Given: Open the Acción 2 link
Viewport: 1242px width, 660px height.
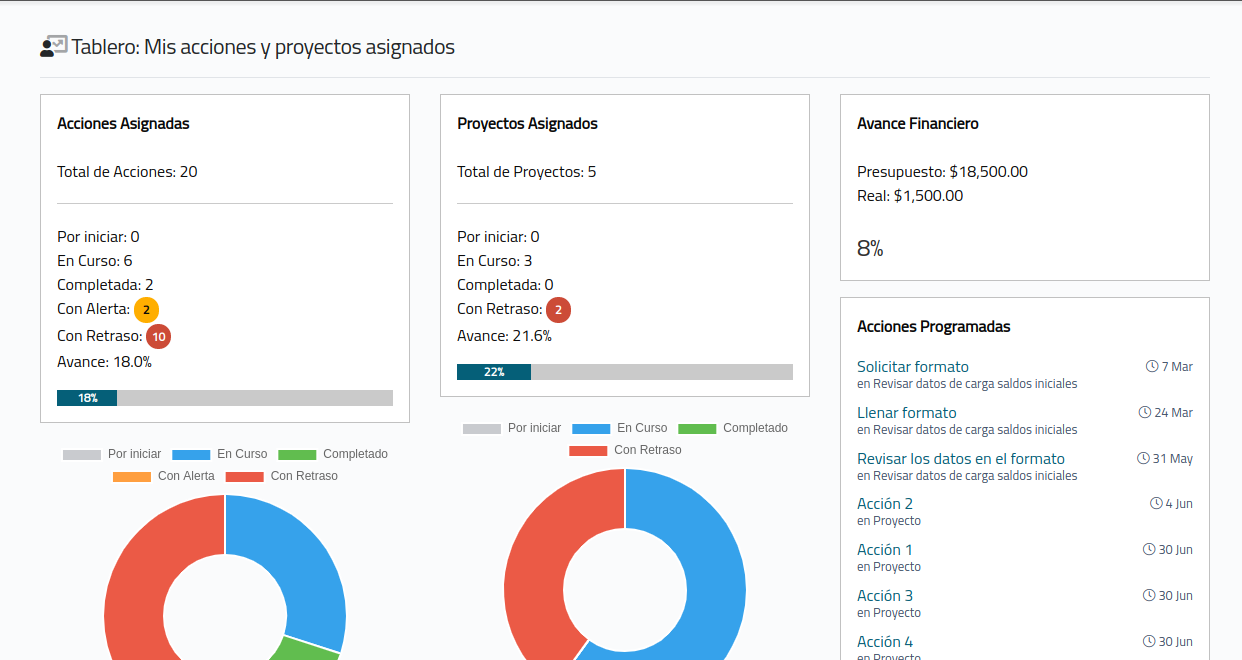Looking at the screenshot, I should (x=885, y=504).
